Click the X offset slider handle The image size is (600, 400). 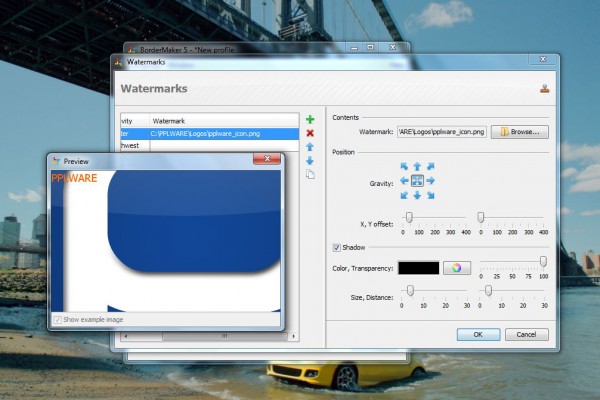pyautogui.click(x=409, y=217)
